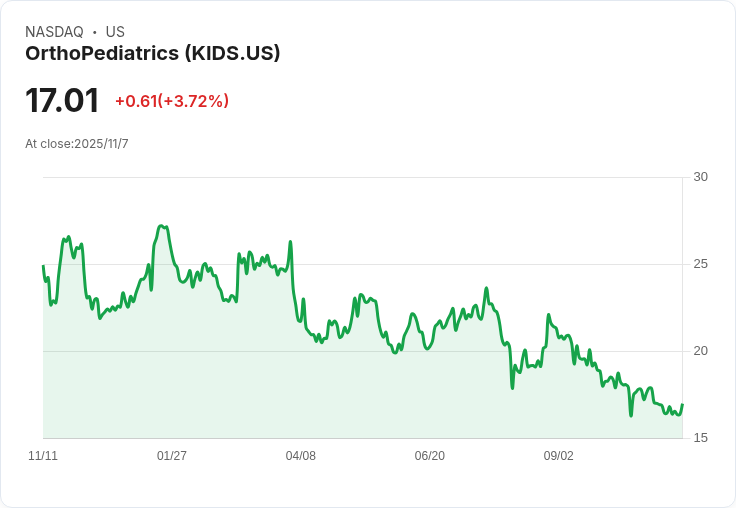Image resolution: width=736 pixels, height=508 pixels.
Task: Click the 25 price axis label
Action: coord(700,264)
